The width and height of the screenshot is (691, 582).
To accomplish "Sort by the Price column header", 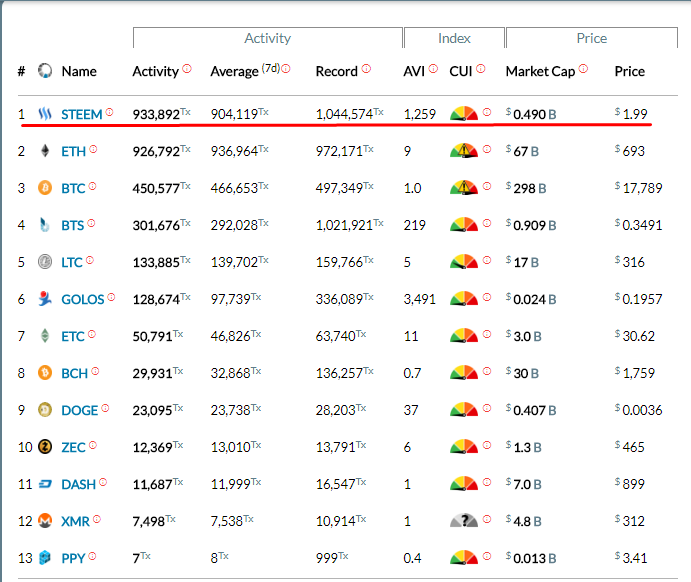I will pyautogui.click(x=630, y=71).
